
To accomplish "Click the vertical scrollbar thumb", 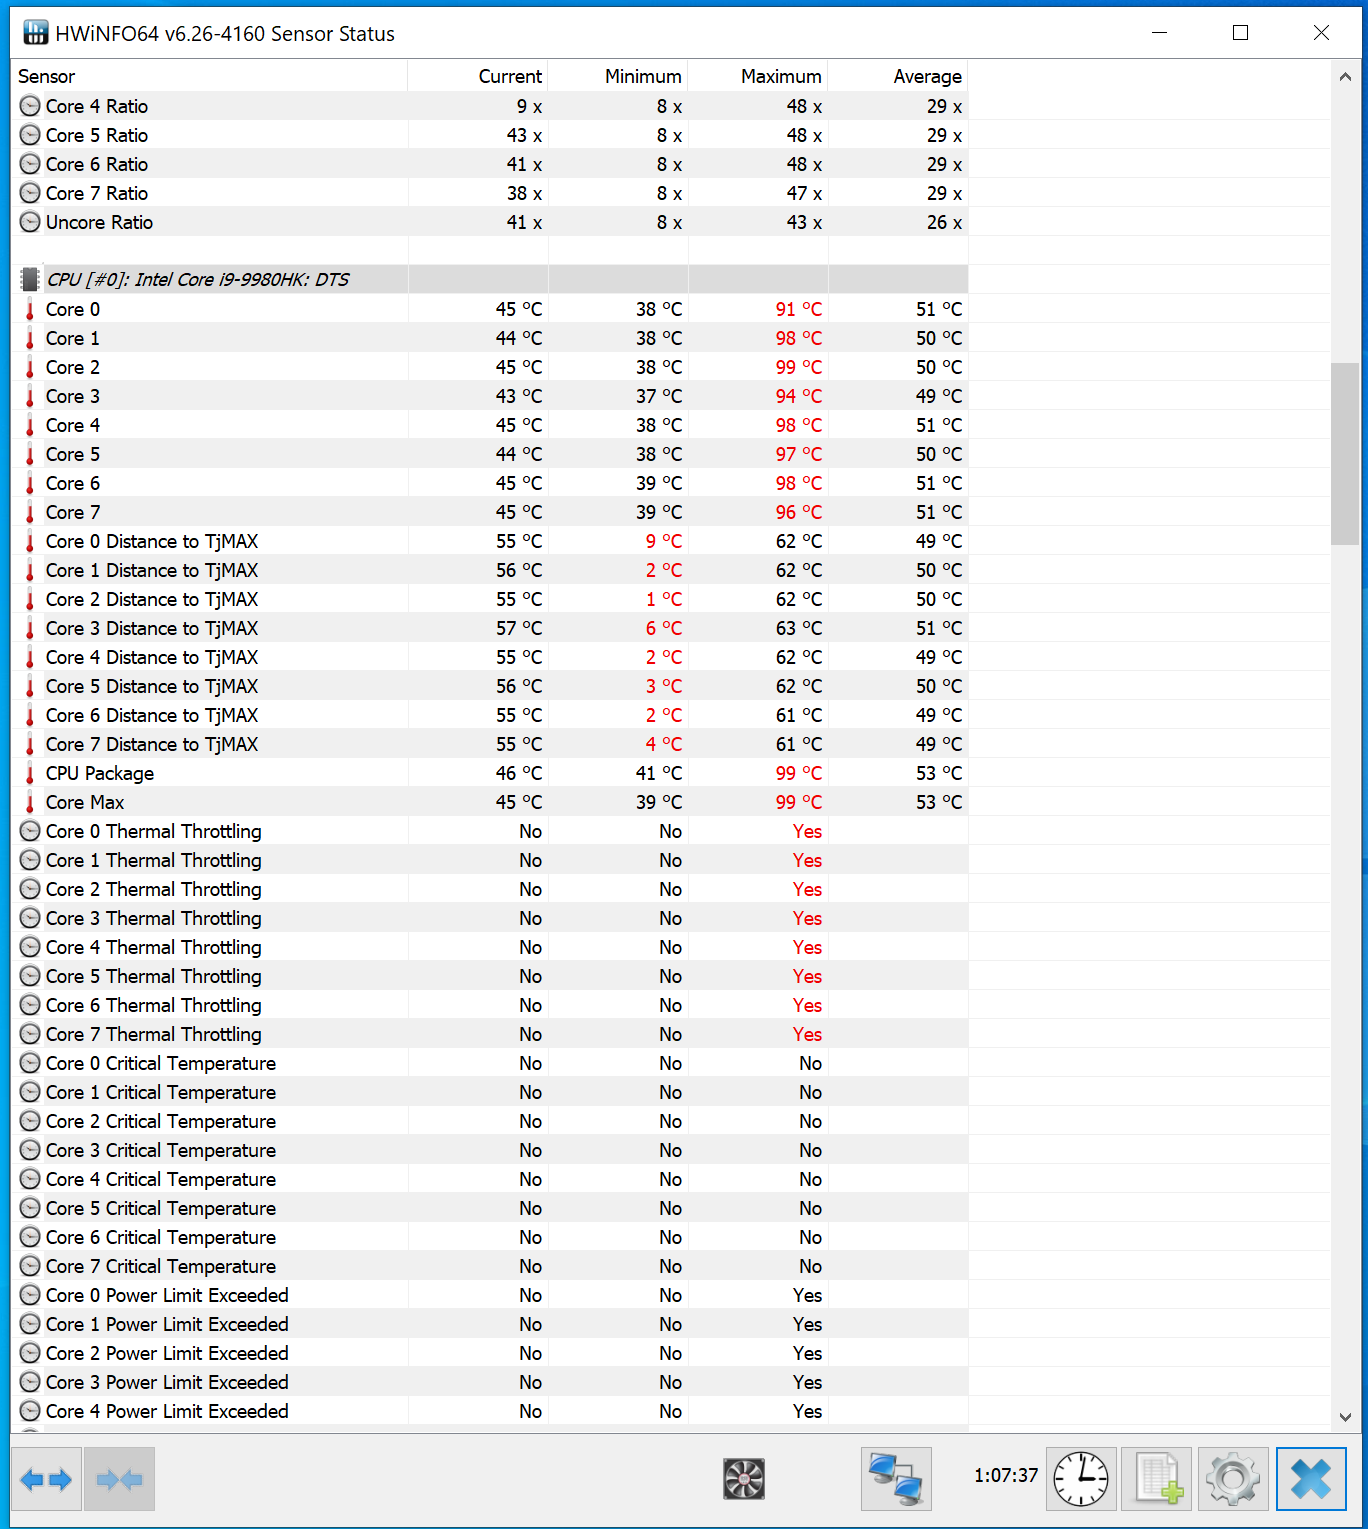I will point(1345,453).
